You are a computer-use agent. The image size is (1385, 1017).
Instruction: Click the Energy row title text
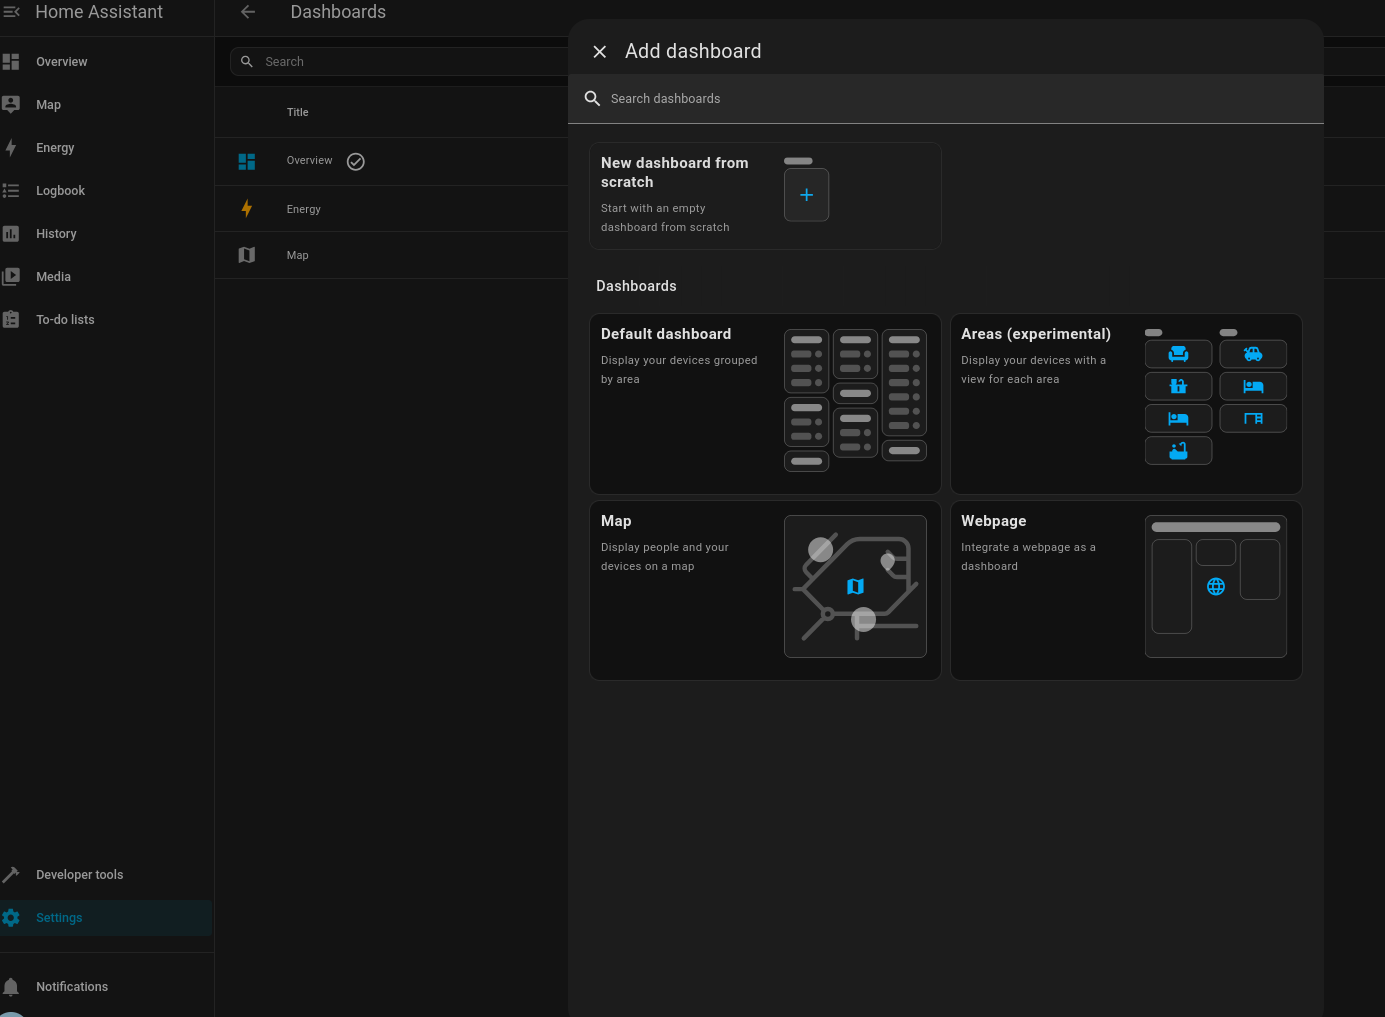coord(303,210)
